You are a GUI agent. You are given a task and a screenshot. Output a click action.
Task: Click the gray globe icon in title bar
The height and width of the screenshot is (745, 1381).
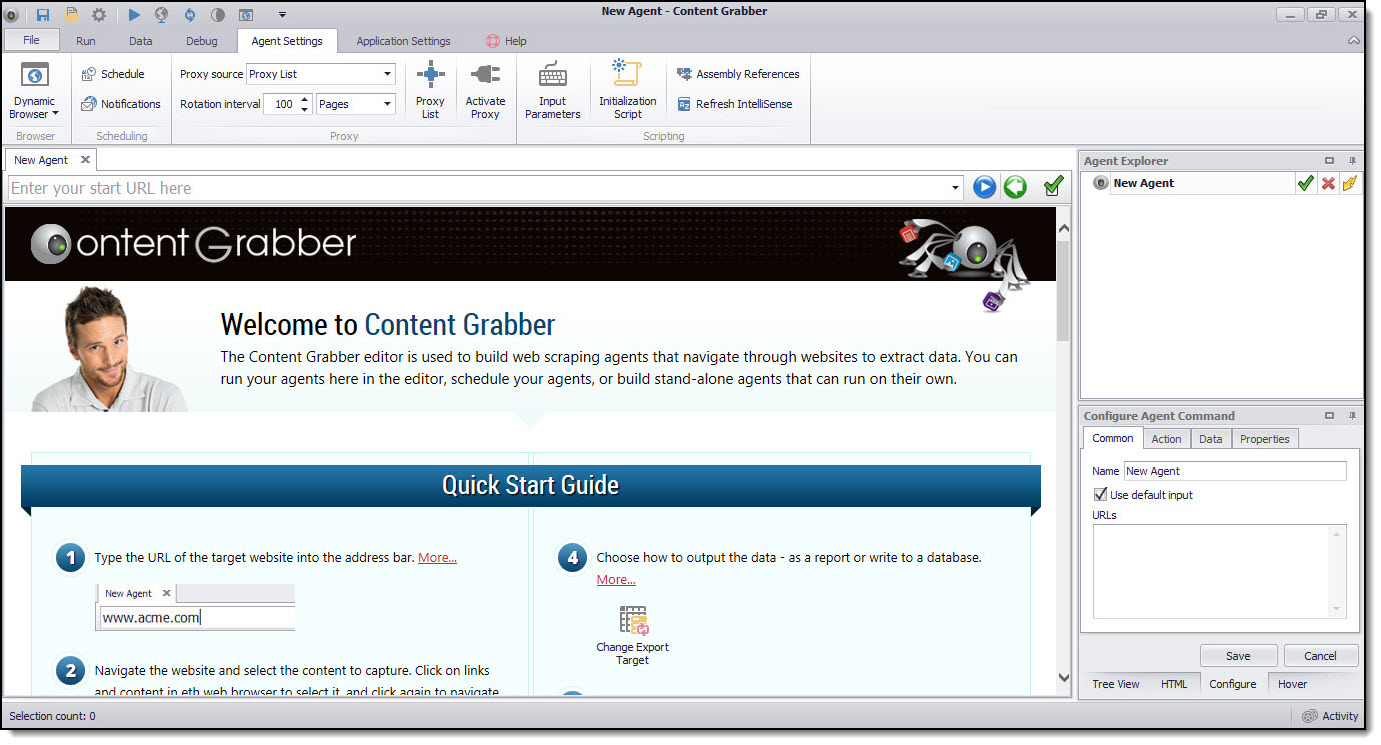coord(161,14)
